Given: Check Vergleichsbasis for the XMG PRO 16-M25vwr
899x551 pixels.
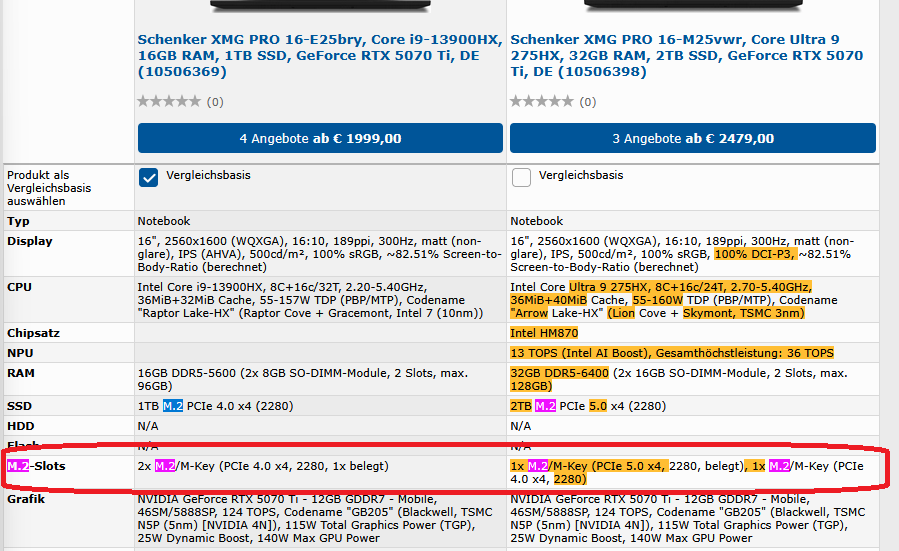Looking at the screenshot, I should point(521,178).
